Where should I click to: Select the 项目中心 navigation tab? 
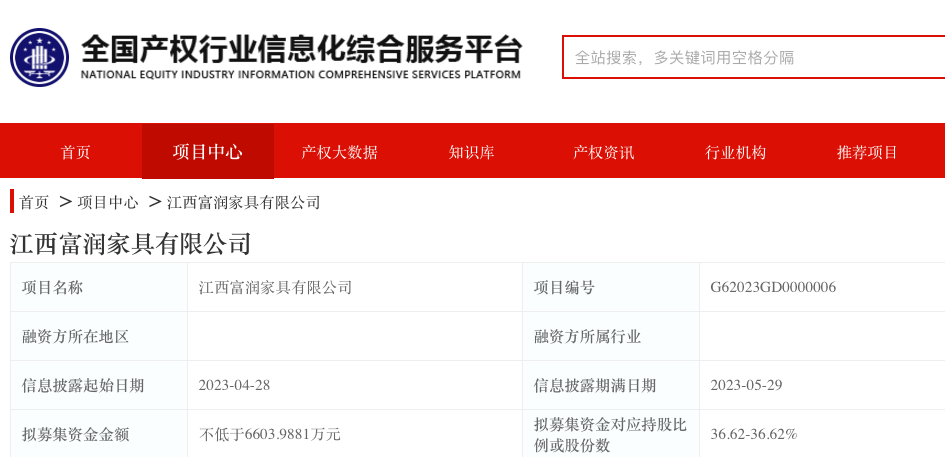(x=208, y=151)
